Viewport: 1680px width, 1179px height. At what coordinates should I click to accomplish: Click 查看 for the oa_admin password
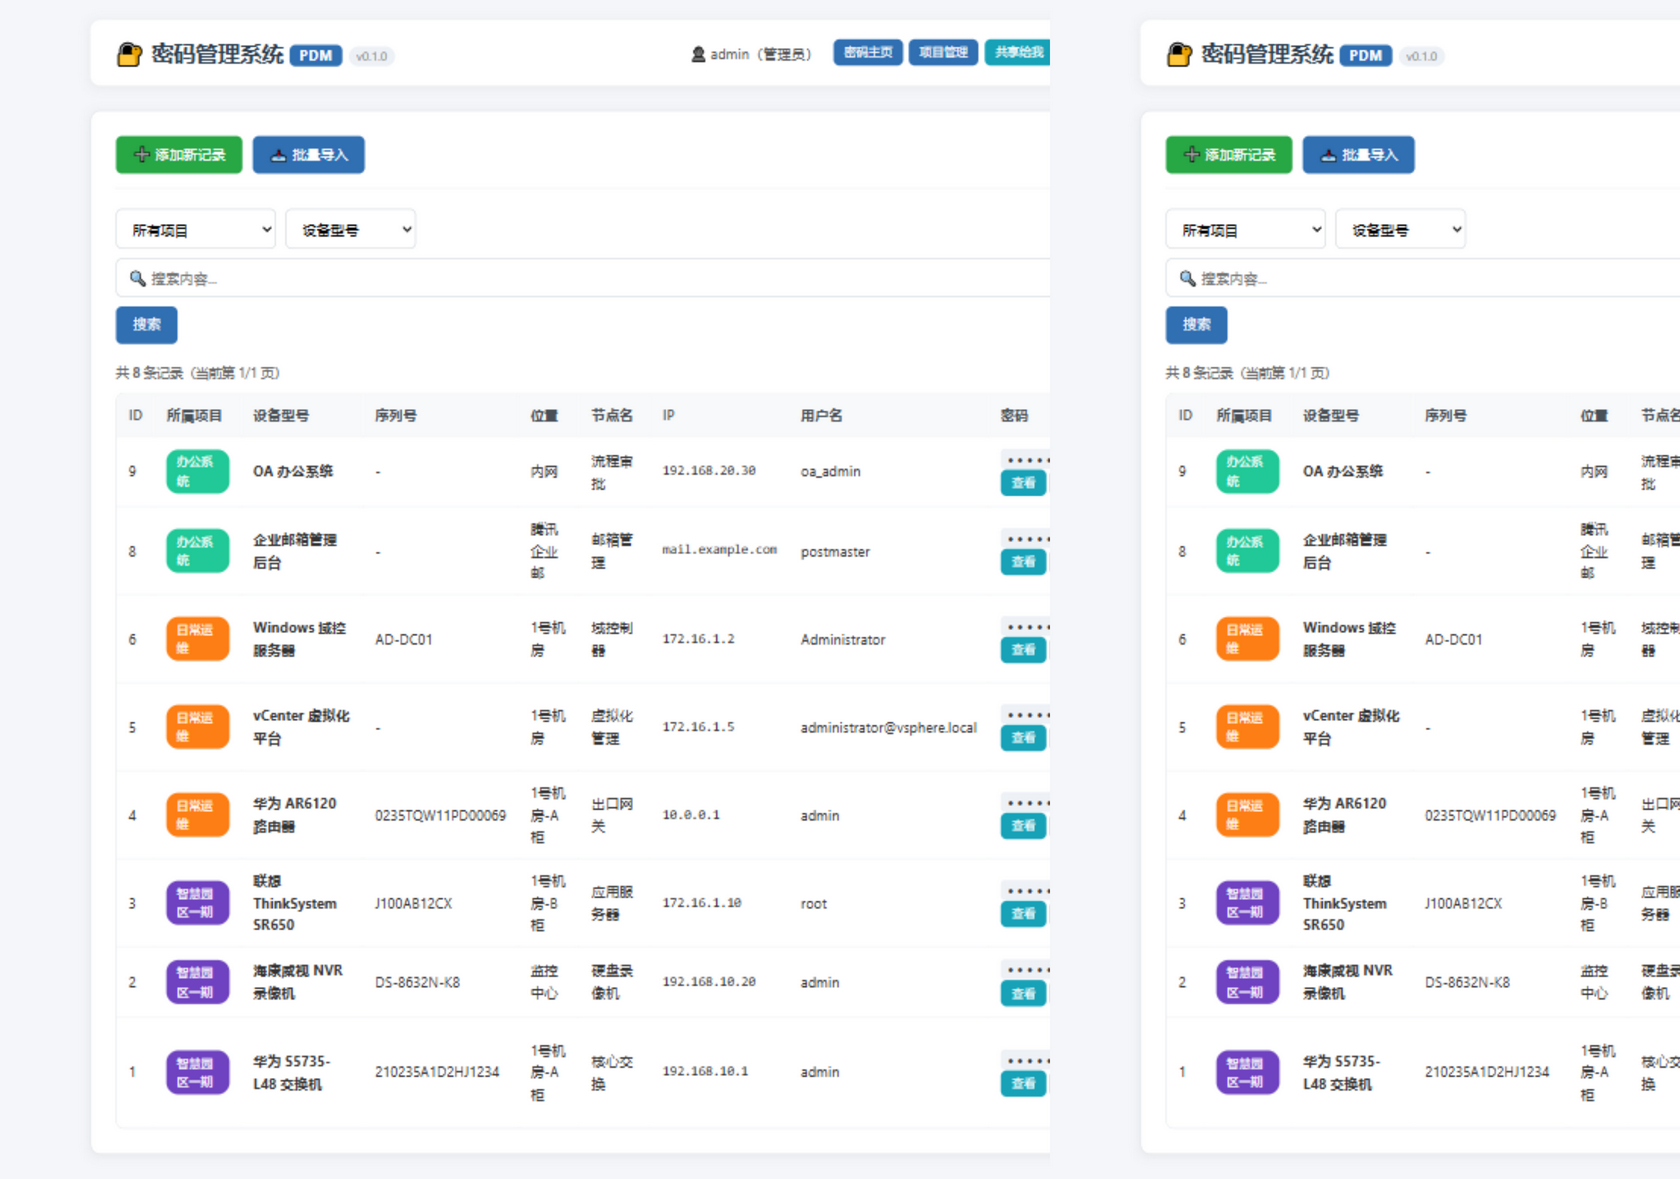coord(1023,483)
